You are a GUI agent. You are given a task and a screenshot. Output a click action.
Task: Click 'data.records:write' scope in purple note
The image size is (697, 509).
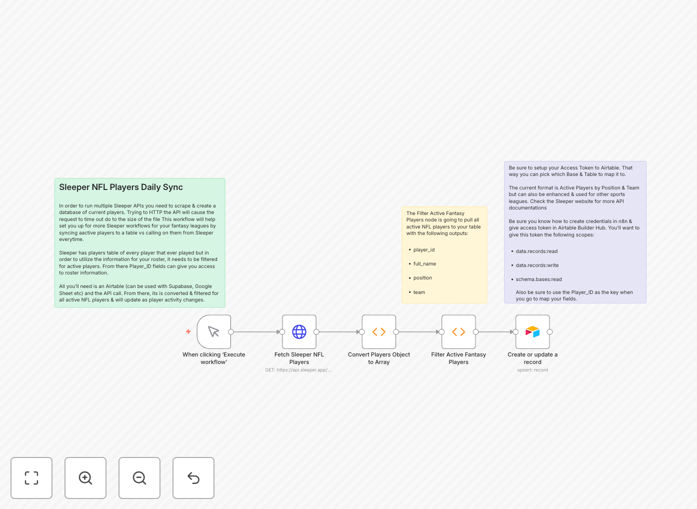(537, 265)
